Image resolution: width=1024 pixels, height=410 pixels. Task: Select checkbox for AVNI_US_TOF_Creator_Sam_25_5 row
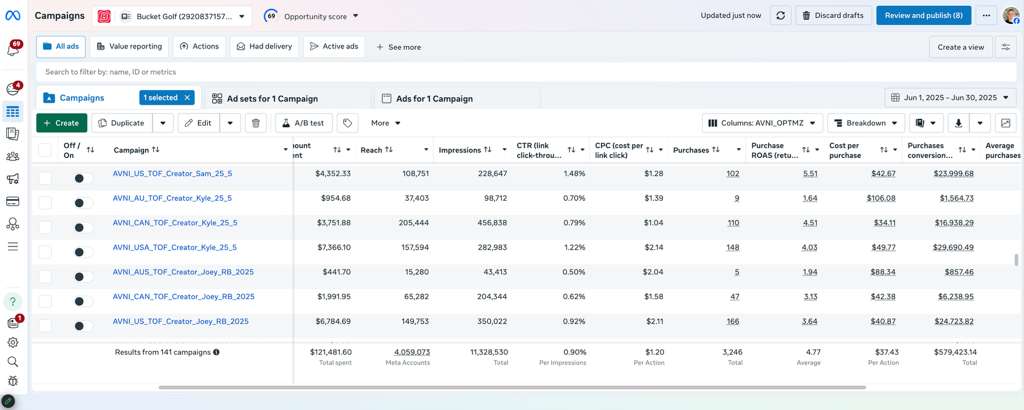point(45,178)
